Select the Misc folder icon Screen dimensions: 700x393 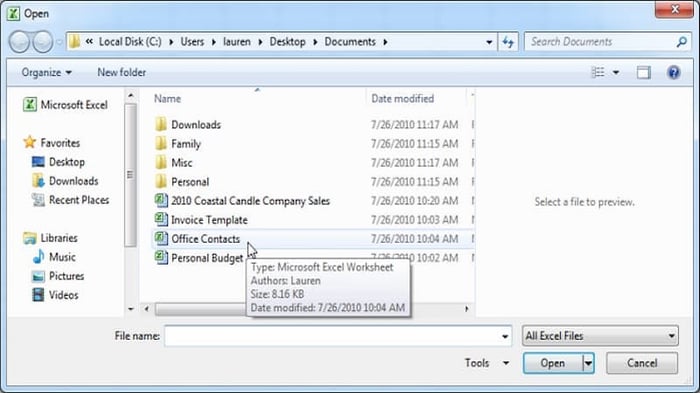[161, 163]
